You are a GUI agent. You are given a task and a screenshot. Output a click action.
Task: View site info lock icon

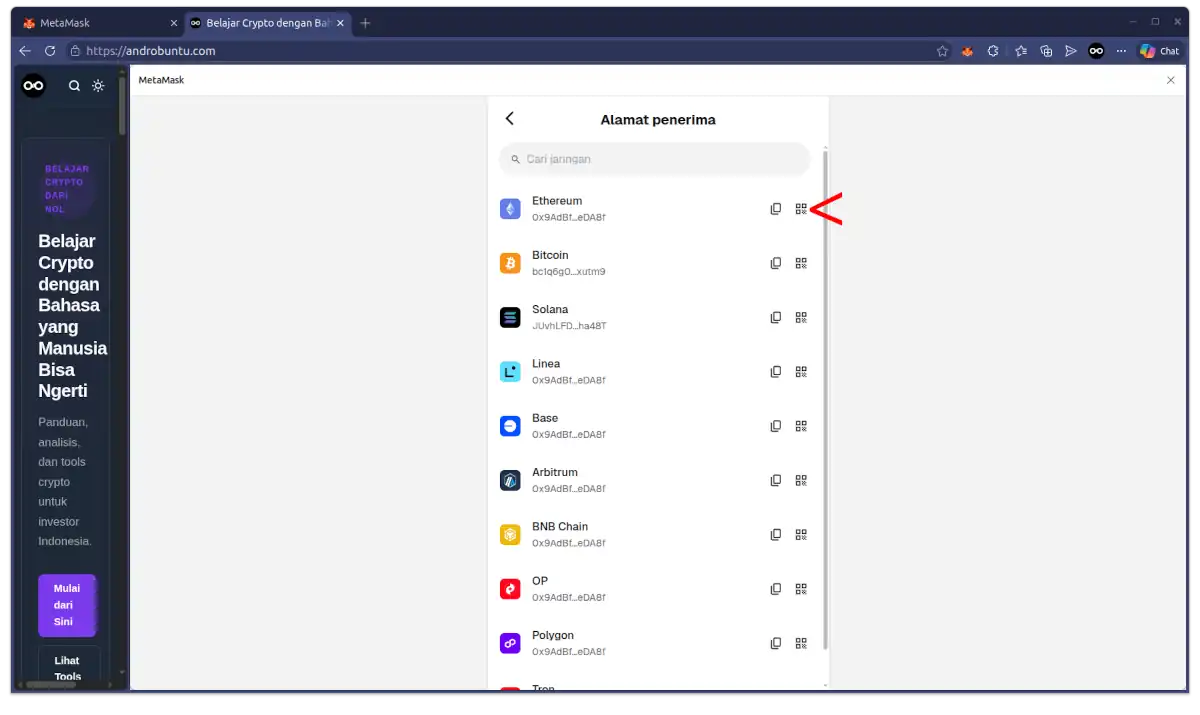click(74, 51)
